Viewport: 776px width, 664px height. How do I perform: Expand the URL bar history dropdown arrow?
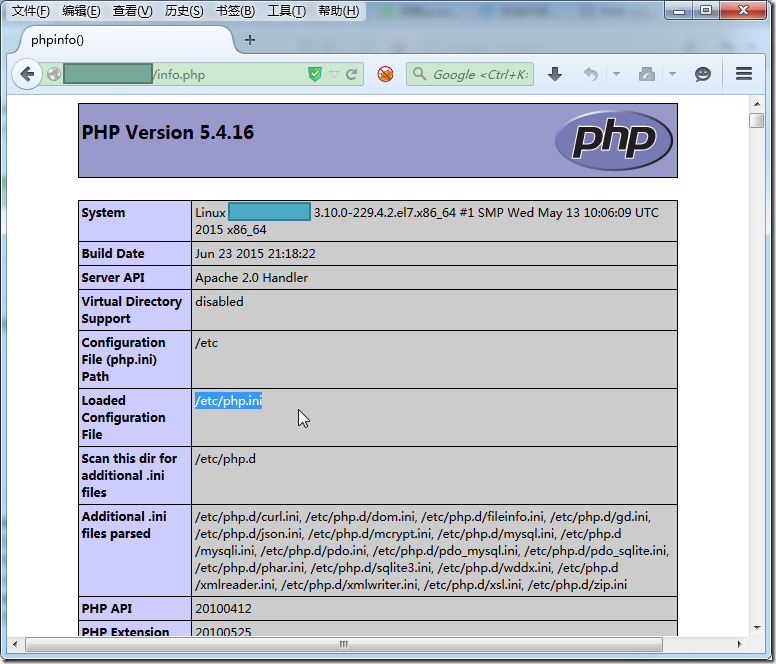(x=335, y=74)
